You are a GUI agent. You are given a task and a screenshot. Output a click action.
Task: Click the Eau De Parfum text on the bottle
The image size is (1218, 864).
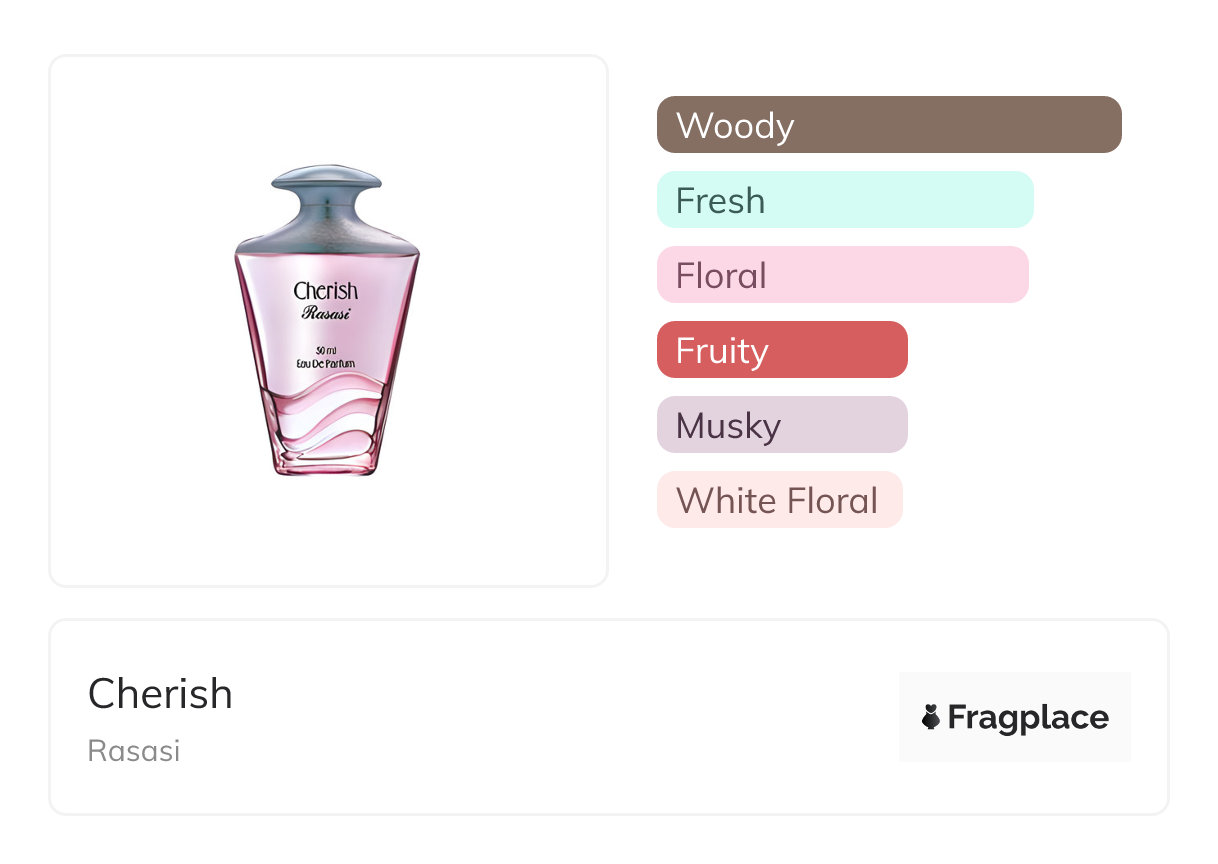pos(325,362)
